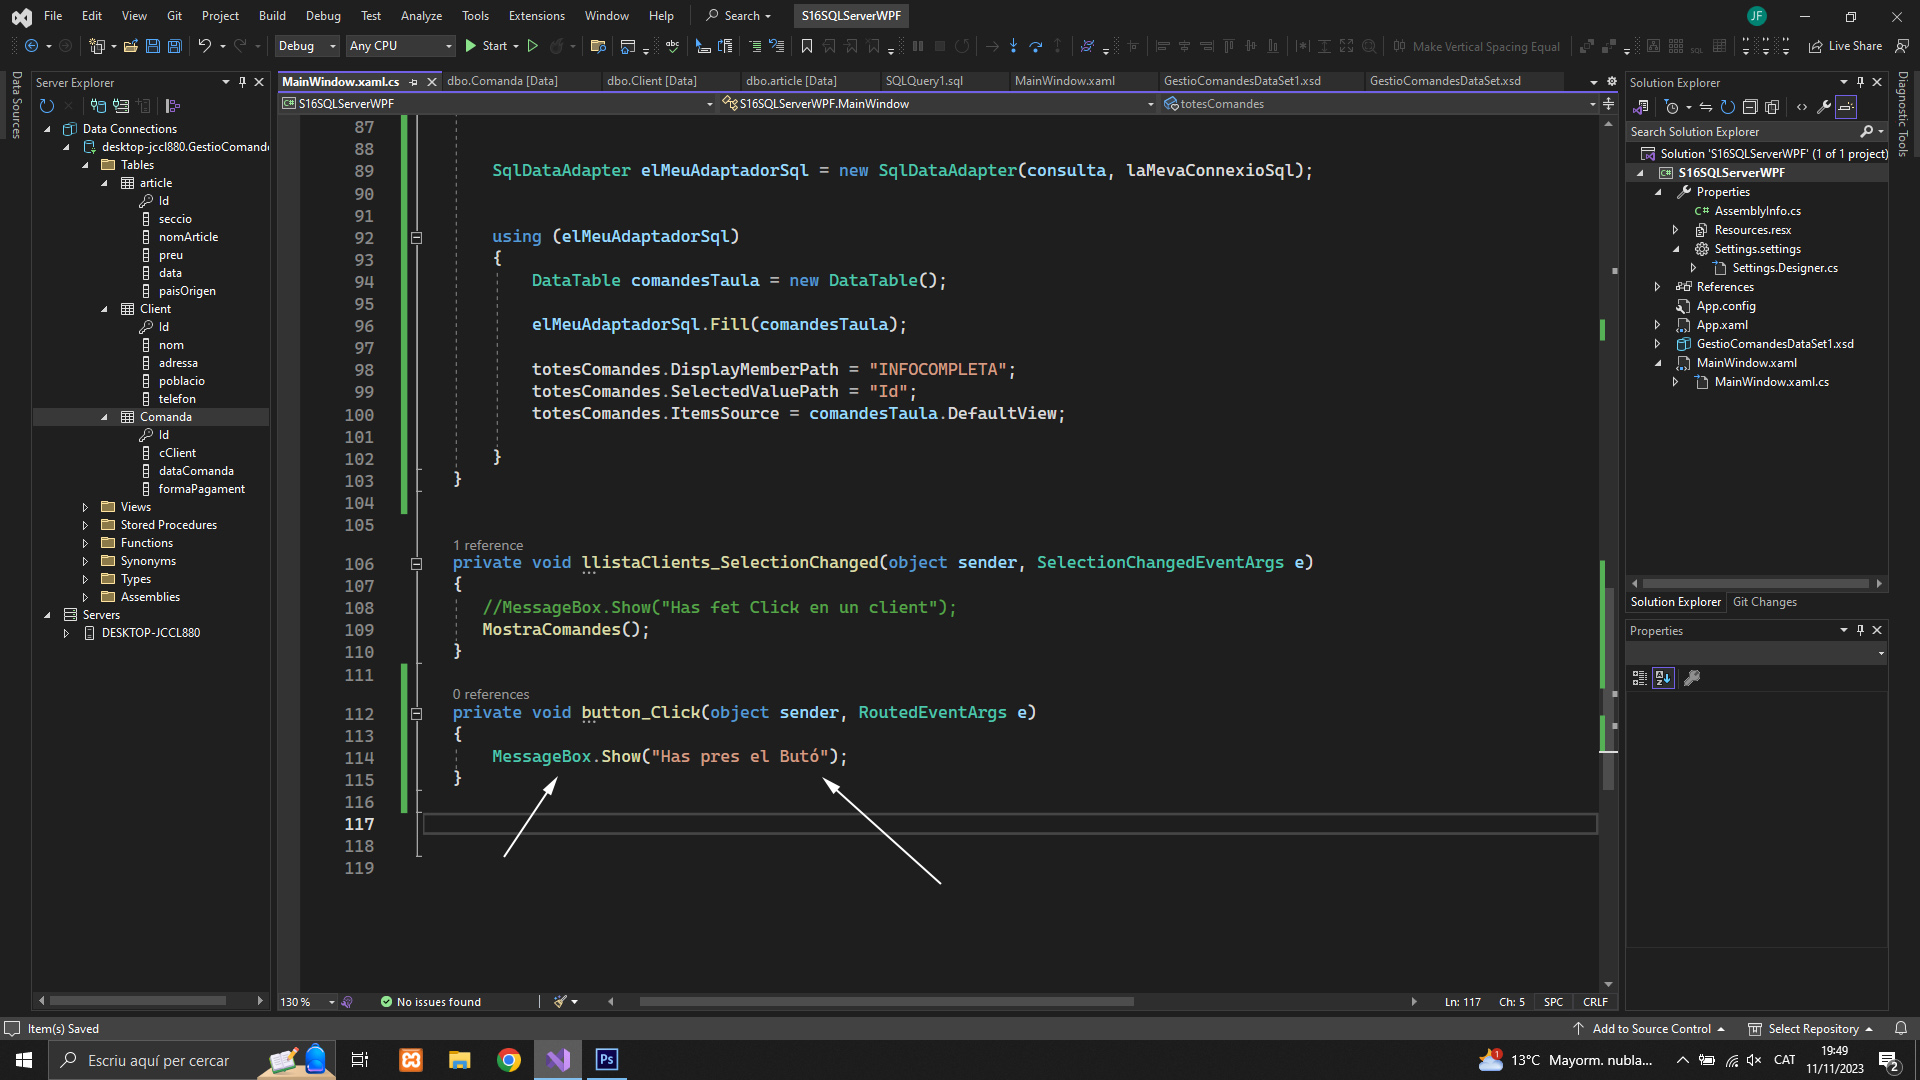Click Connect to Database icon in Server Explorer

click(x=98, y=106)
